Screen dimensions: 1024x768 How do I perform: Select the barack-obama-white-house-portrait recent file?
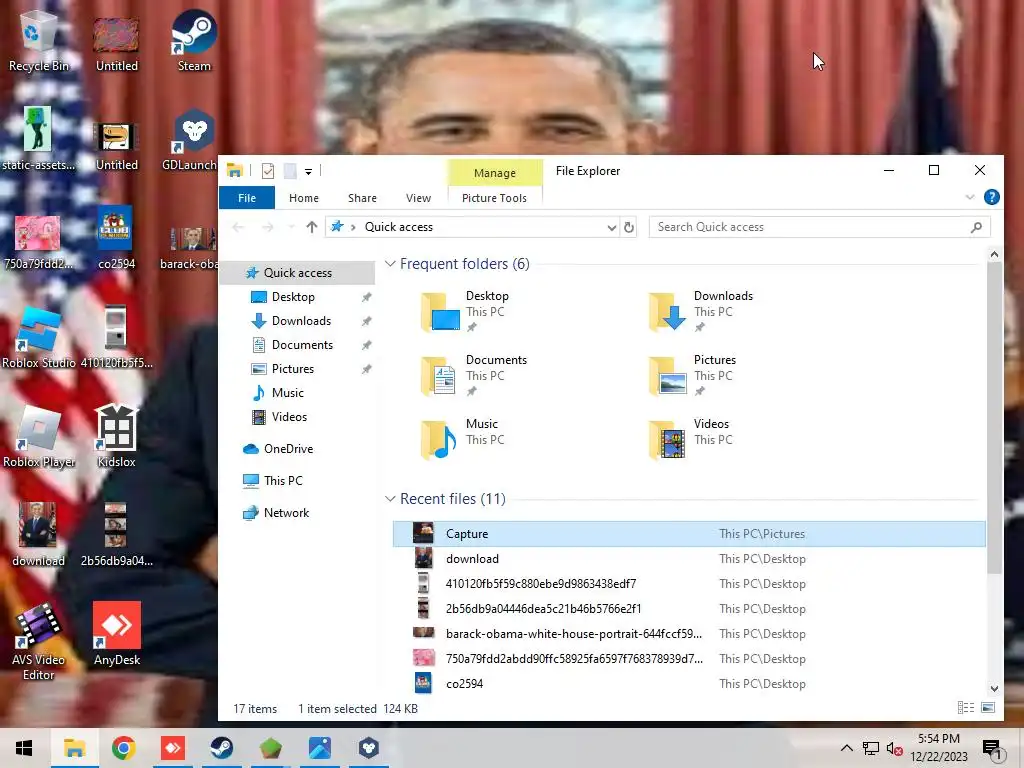coord(689,633)
